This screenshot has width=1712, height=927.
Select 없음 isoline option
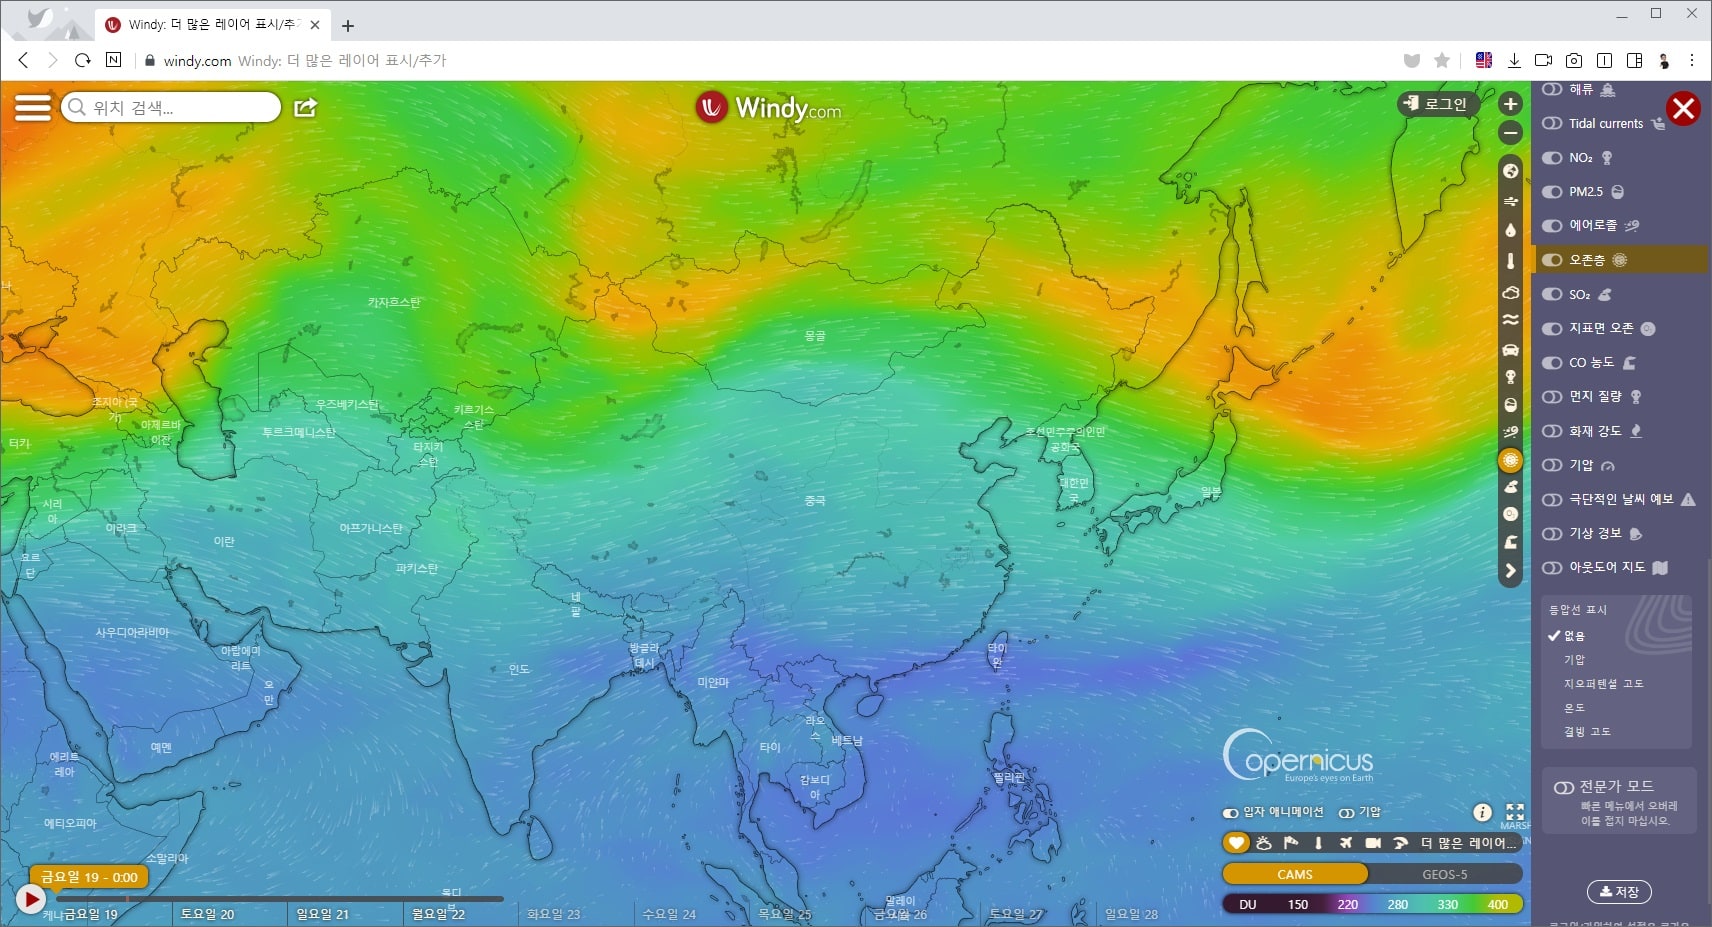(x=1574, y=636)
